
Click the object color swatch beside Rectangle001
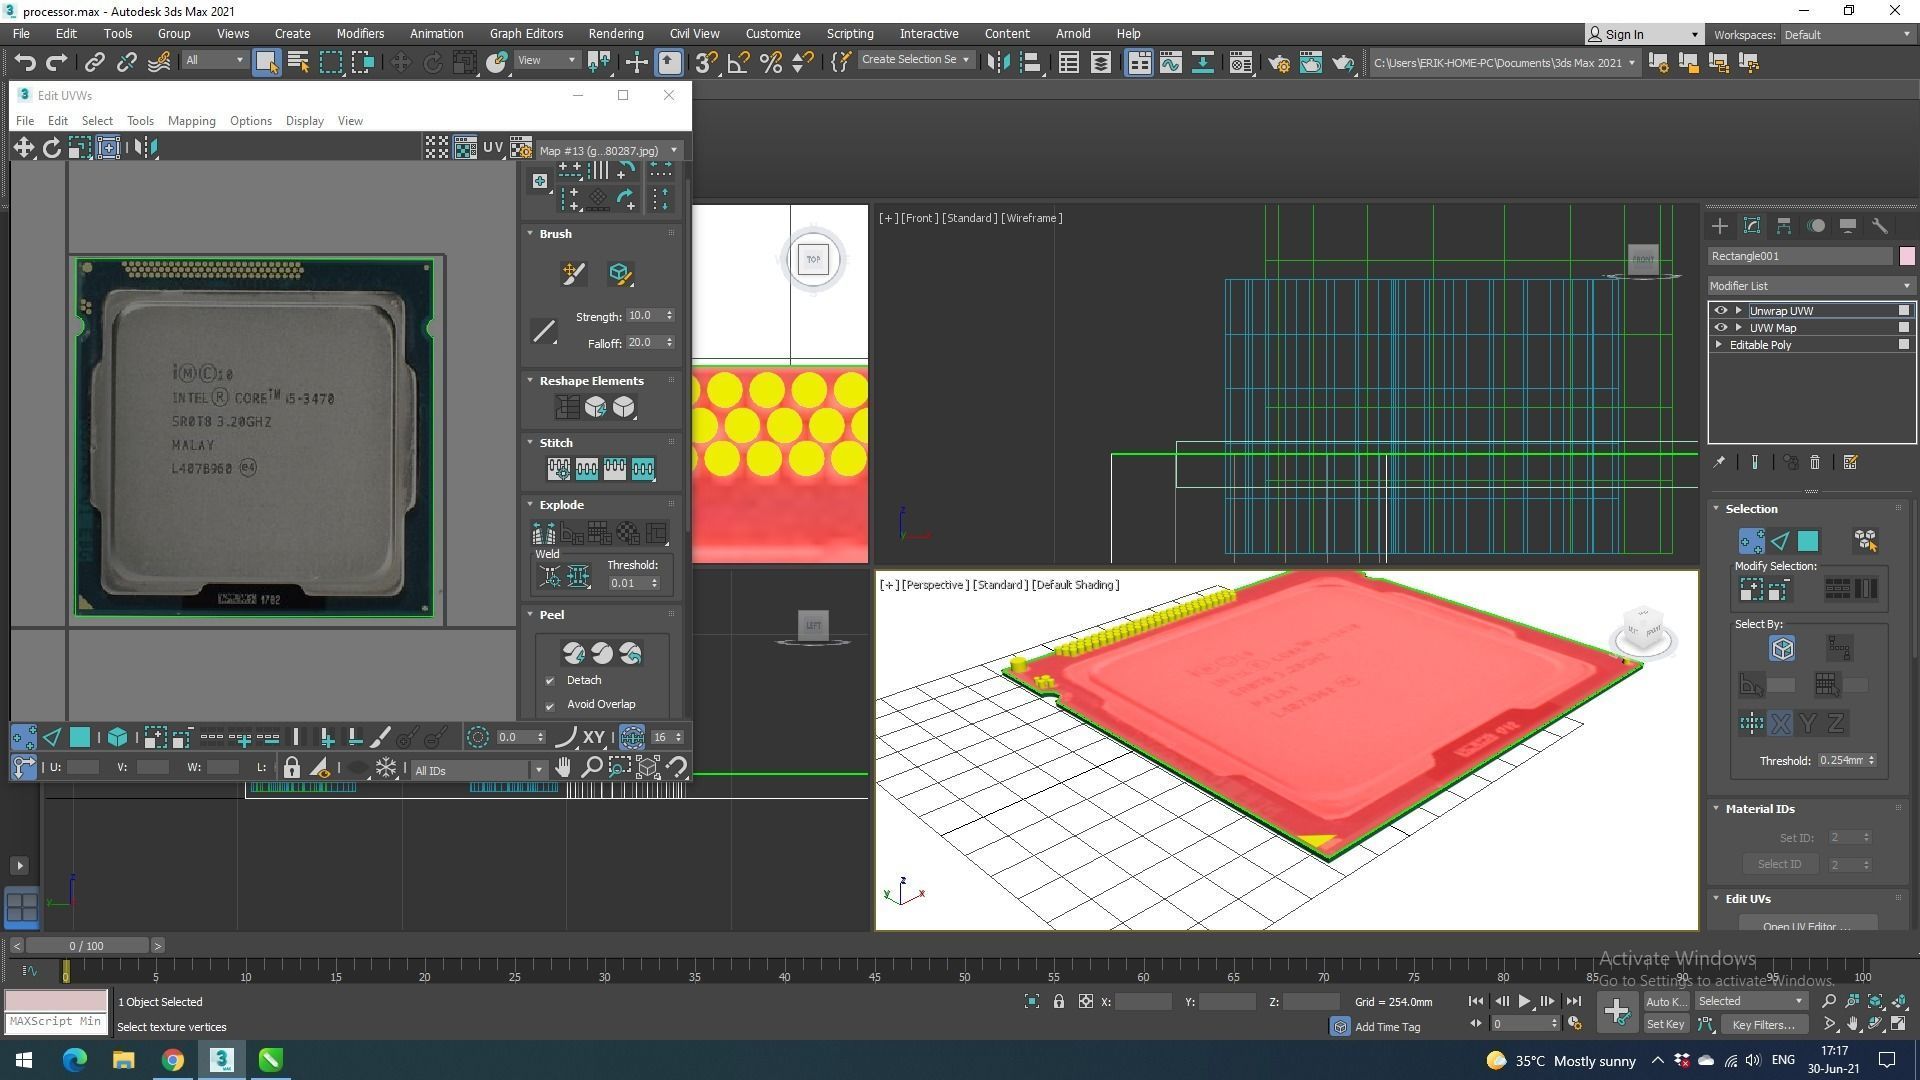(x=1907, y=257)
